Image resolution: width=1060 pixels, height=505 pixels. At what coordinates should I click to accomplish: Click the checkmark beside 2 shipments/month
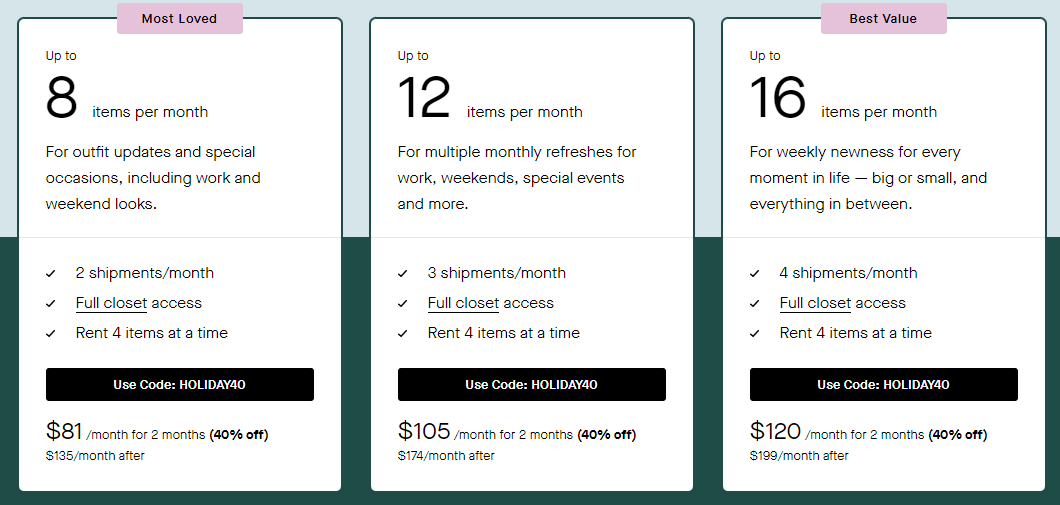[51, 274]
